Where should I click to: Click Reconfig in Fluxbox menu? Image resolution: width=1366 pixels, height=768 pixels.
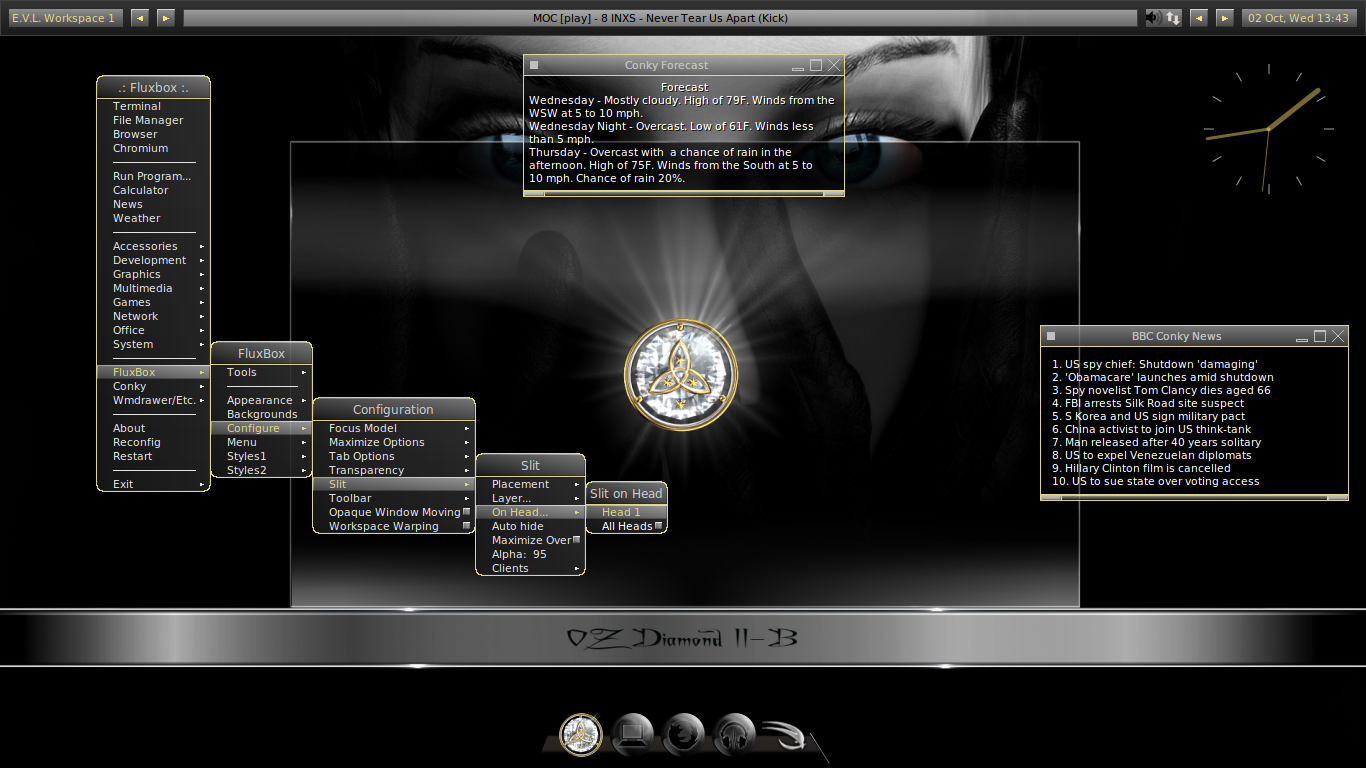point(153,442)
